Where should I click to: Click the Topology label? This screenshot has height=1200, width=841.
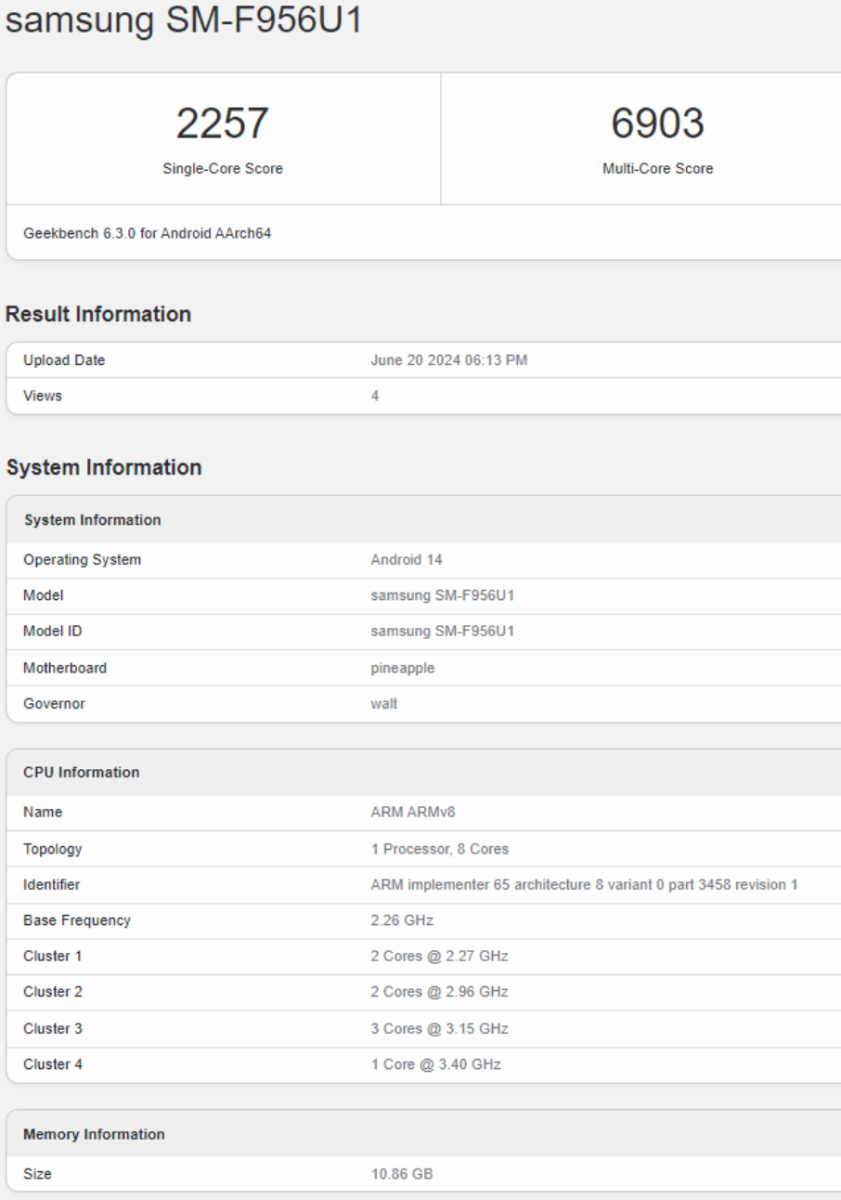click(x=53, y=849)
